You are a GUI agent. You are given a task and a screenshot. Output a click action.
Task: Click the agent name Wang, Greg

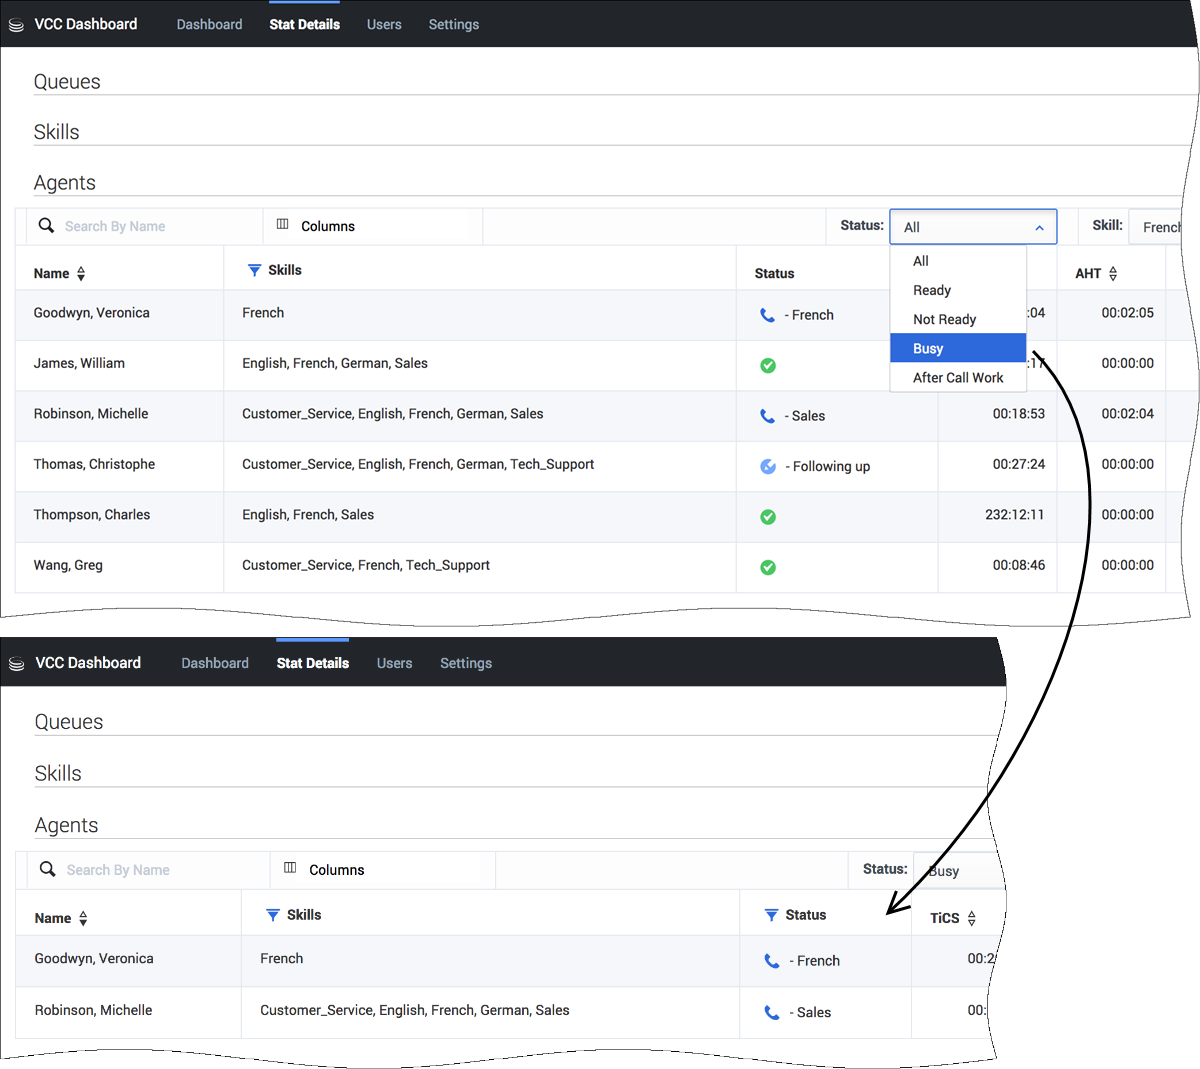coord(68,565)
